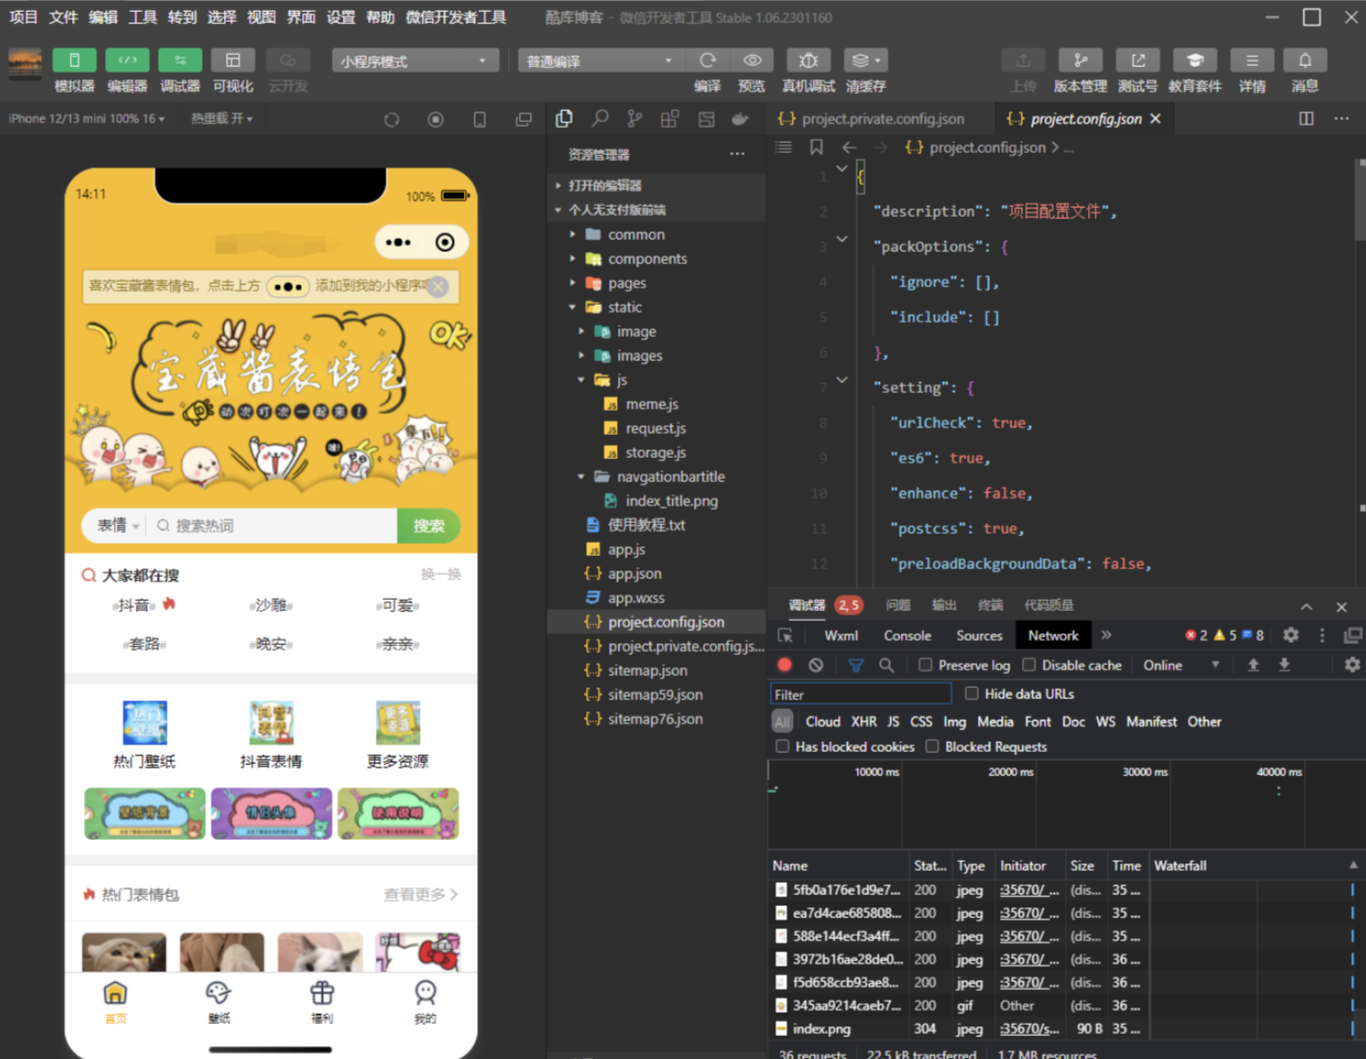Open the 设置 menu
Viewport: 1366px width, 1059px height.
tap(340, 17)
